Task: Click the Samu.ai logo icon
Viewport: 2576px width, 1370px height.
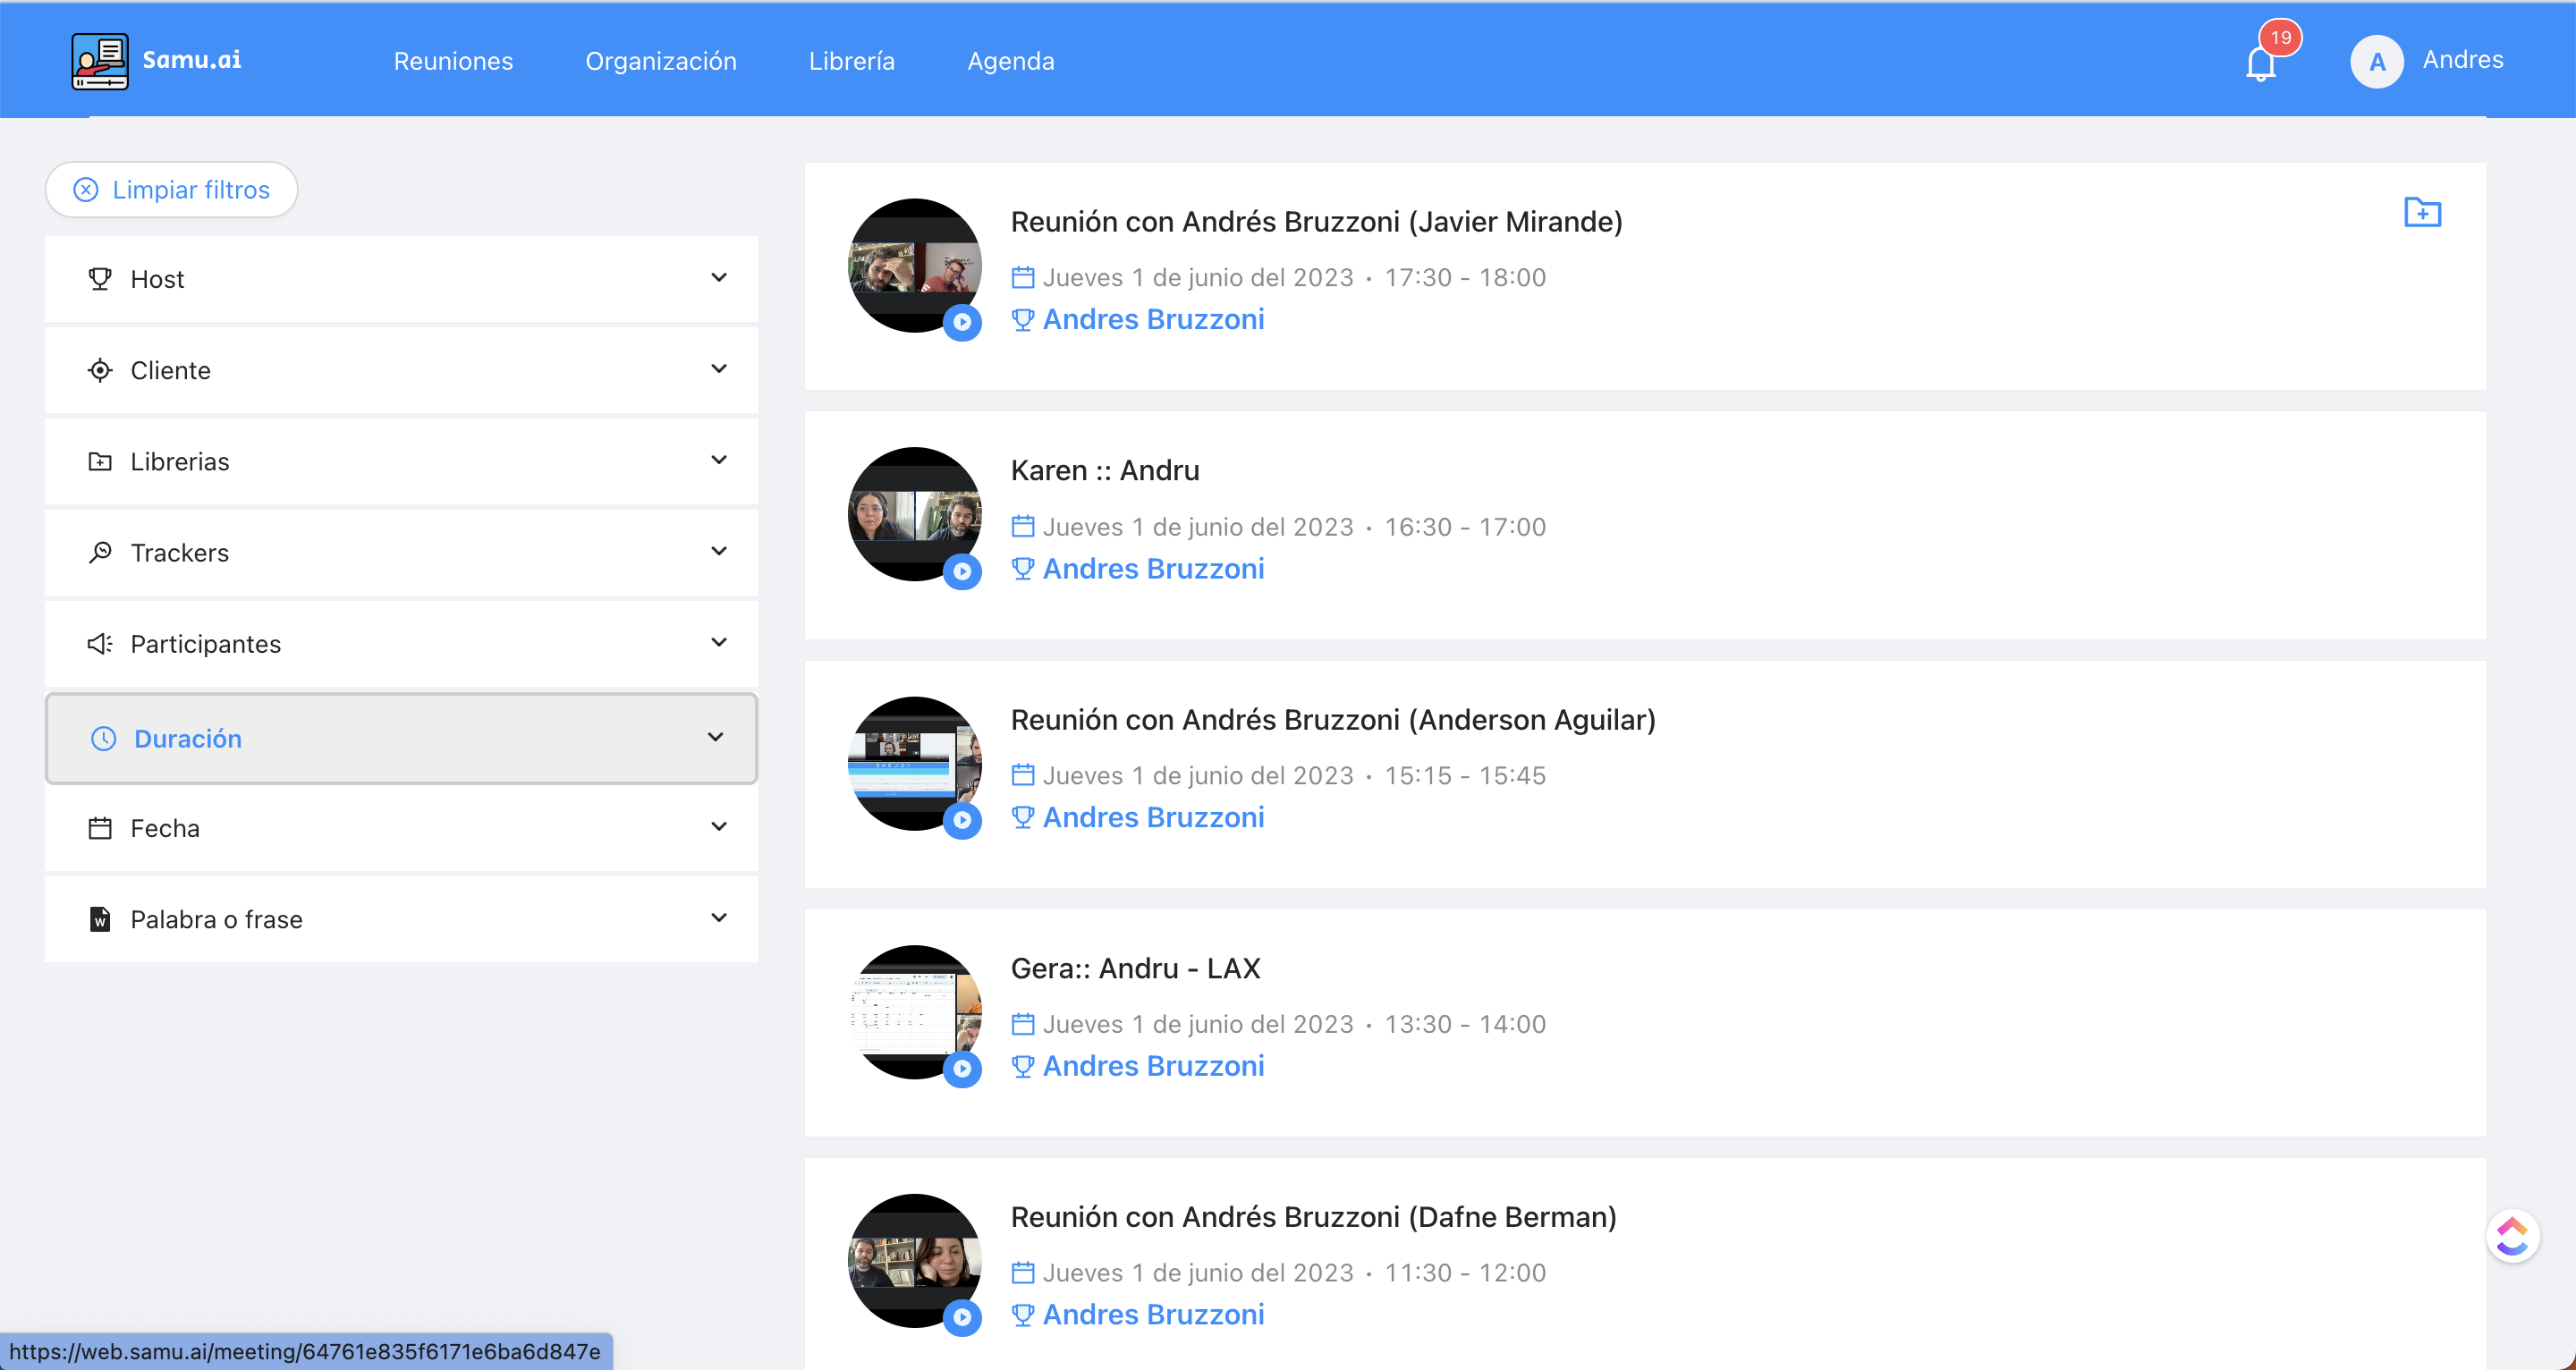Action: pos(99,61)
